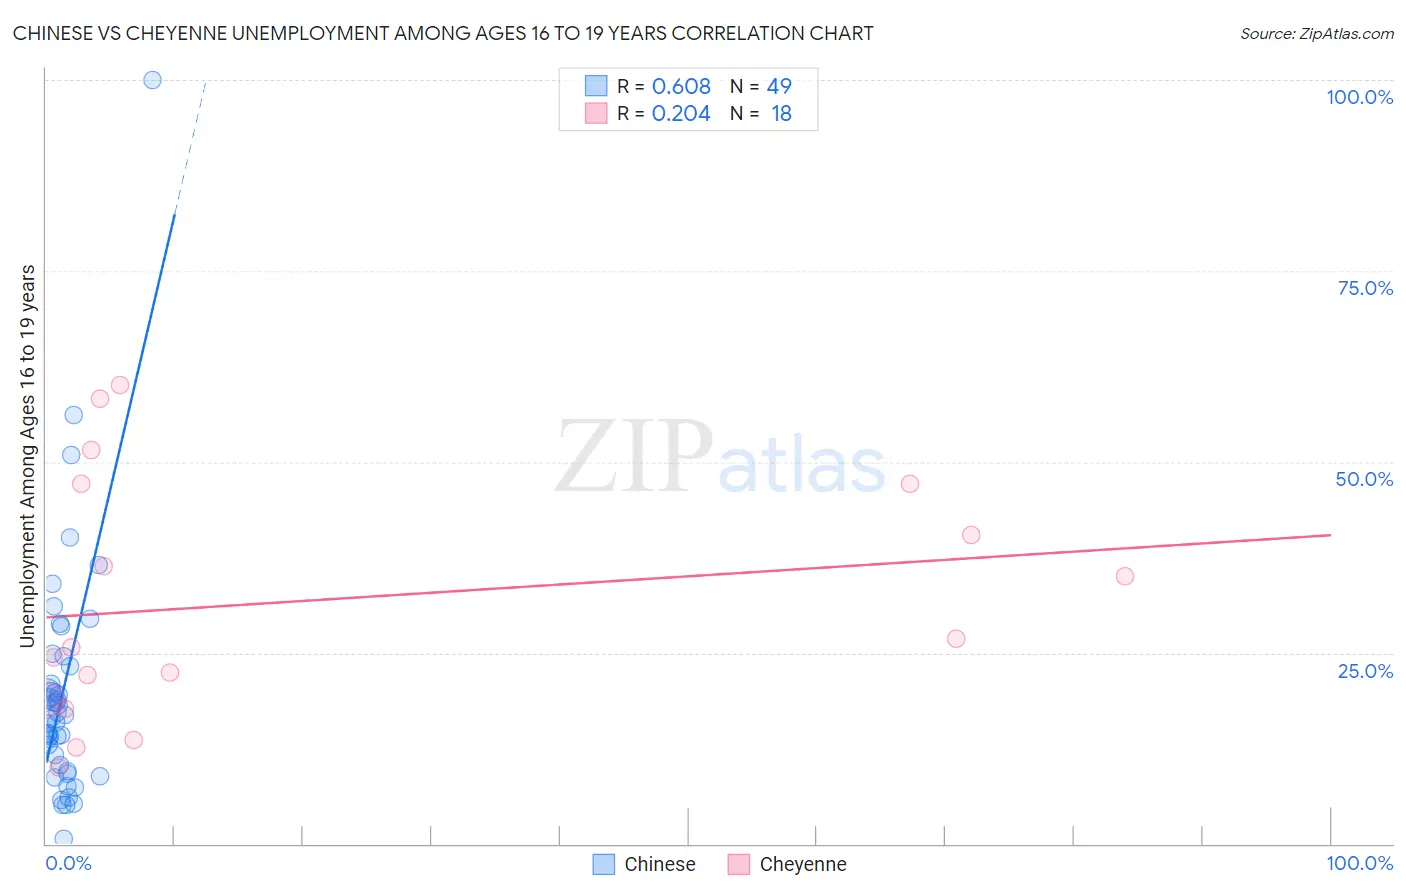Select the vertical y-axis title text
1406x892 pixels.
point(28,456)
